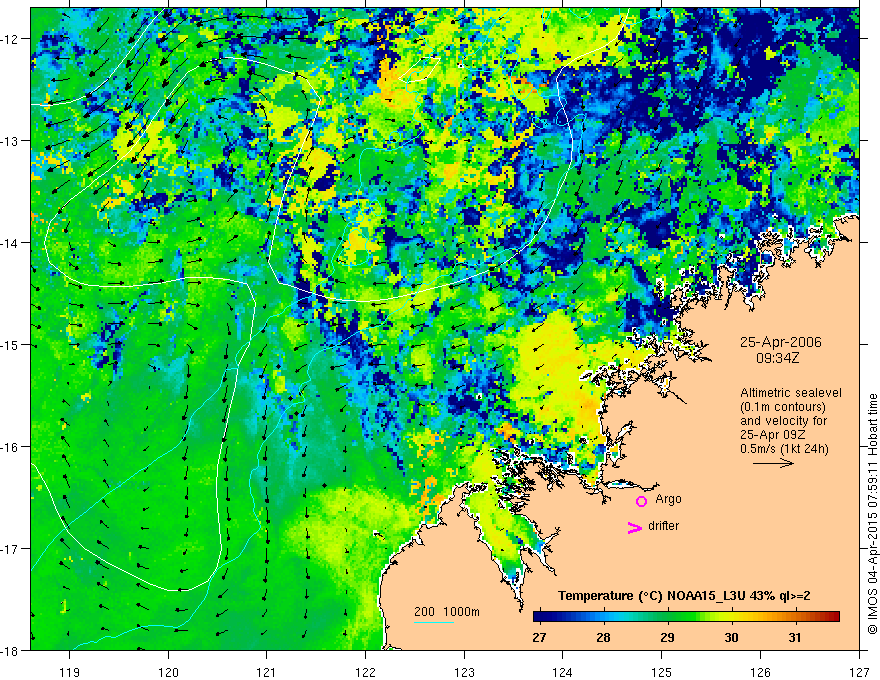Click the 'Altimetric sealevel' caption line
Viewport: 880px width, 680px height.
click(x=791, y=393)
